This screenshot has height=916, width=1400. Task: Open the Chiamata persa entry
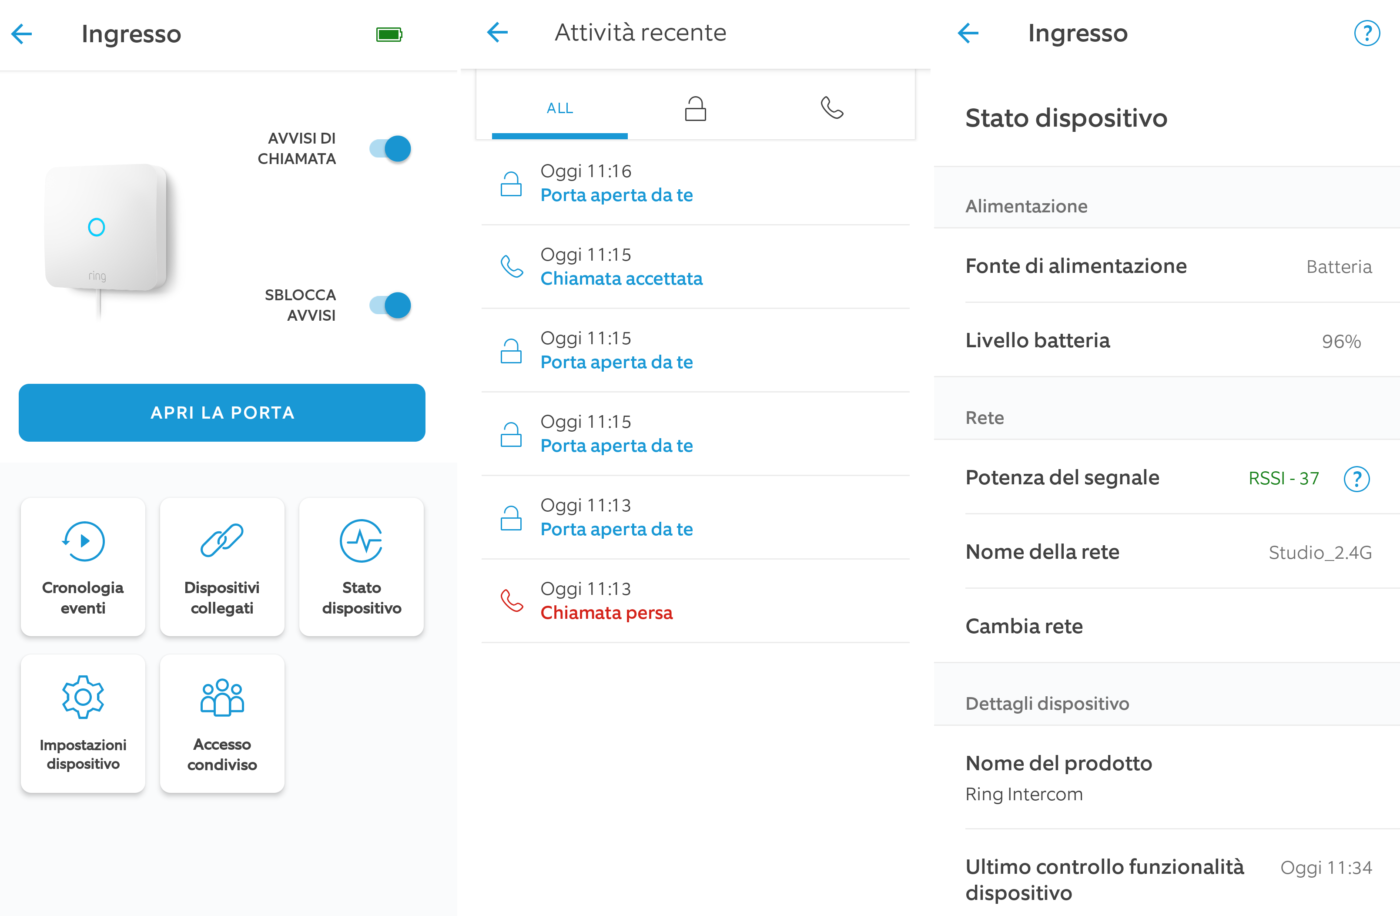click(606, 601)
